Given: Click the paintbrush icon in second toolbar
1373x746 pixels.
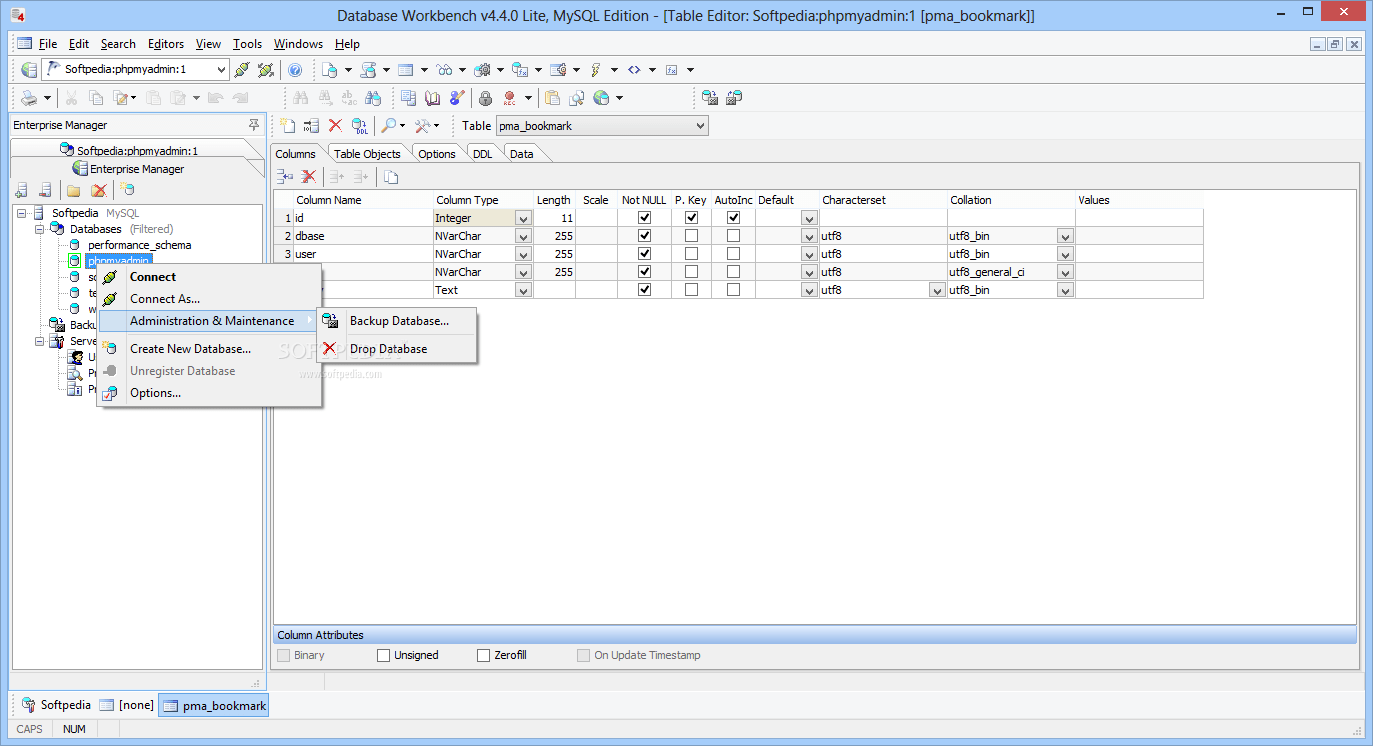Looking at the screenshot, I should pyautogui.click(x=456, y=98).
